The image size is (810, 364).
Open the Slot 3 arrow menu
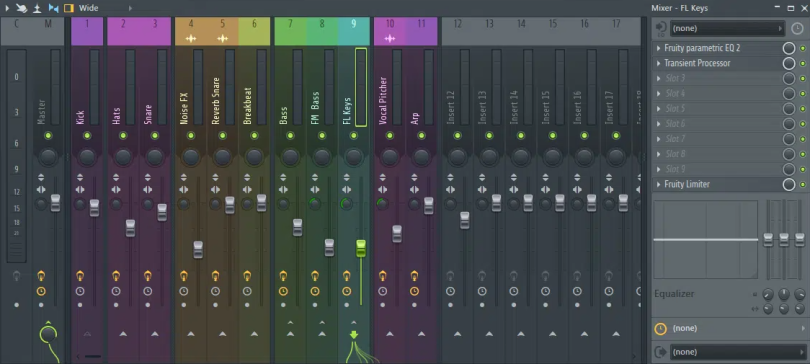pyautogui.click(x=658, y=78)
